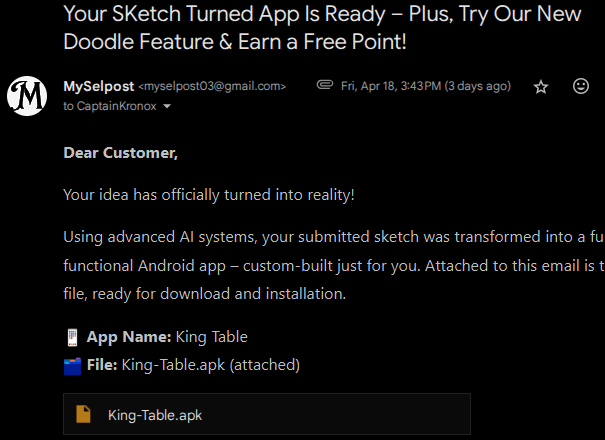Image resolution: width=605 pixels, height=440 pixels.
Task: Click the orange file icon of King-Table.apk
Action: tap(83, 415)
